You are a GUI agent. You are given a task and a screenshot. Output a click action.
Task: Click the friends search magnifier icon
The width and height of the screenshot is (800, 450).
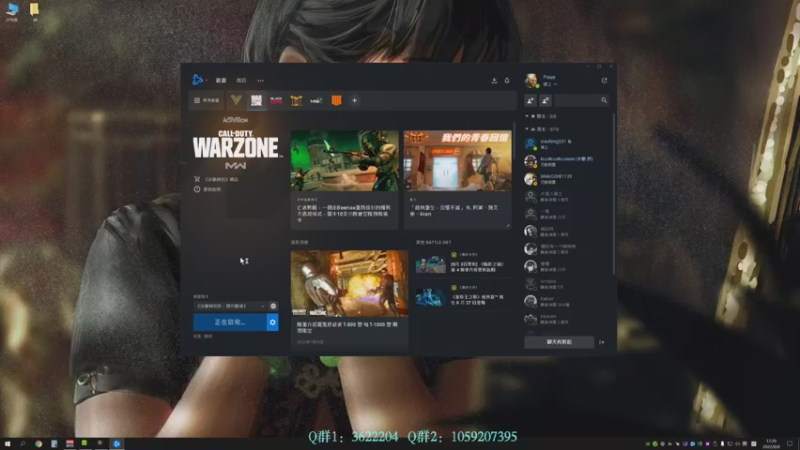604,101
